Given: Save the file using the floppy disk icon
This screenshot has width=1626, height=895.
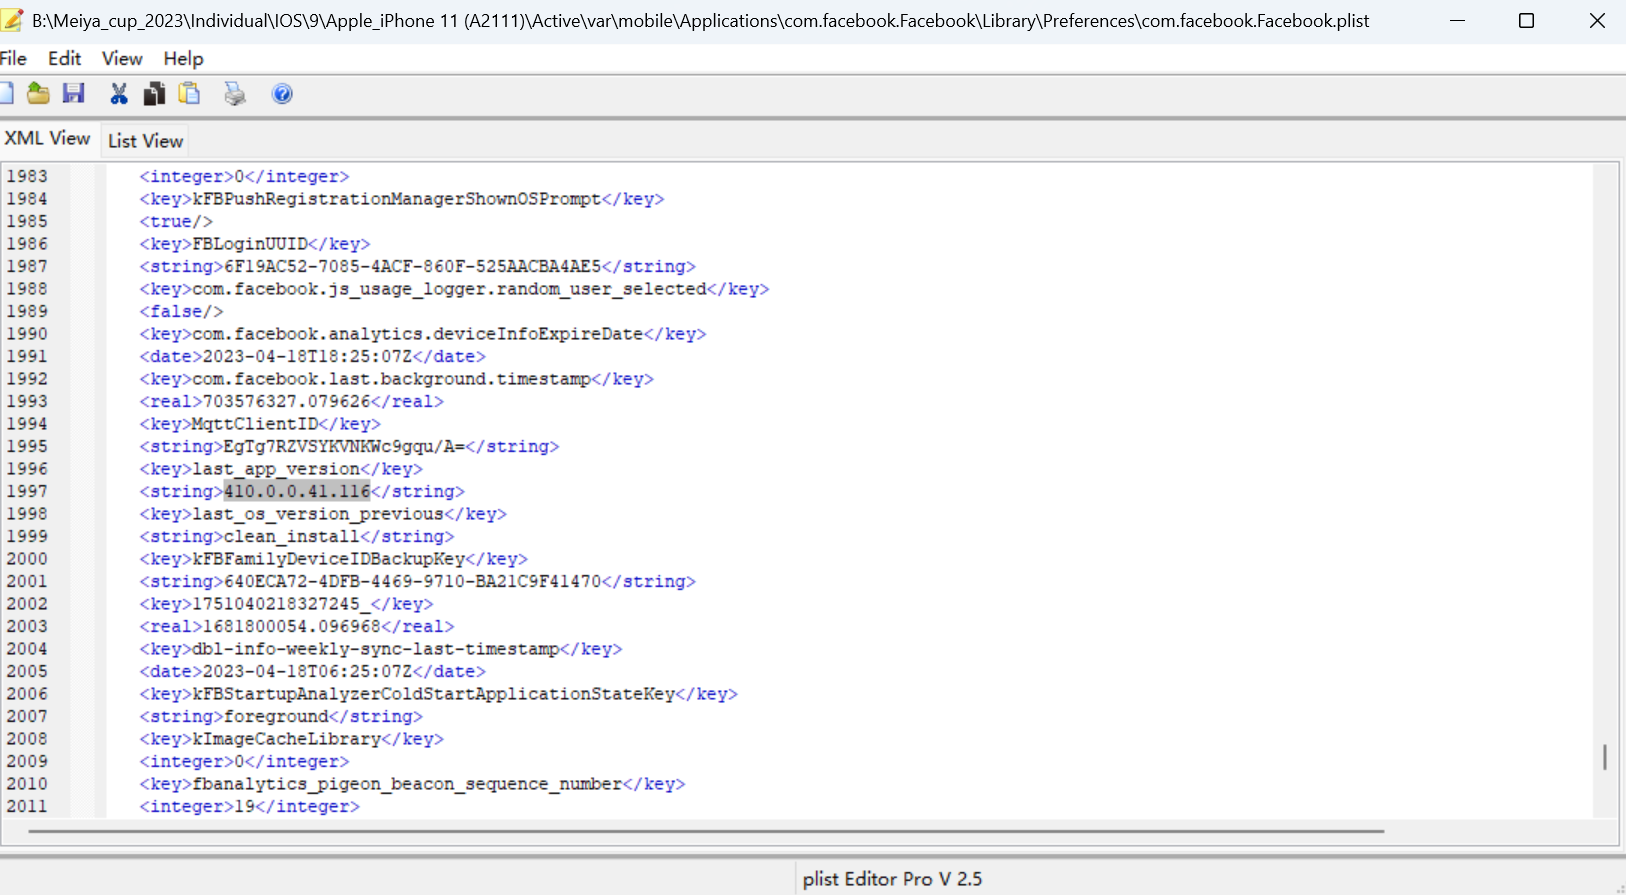Looking at the screenshot, I should coord(74,94).
